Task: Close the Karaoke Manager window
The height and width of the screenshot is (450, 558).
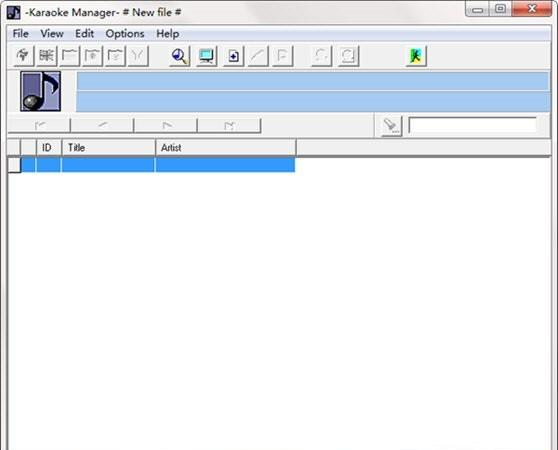Action: click(532, 9)
